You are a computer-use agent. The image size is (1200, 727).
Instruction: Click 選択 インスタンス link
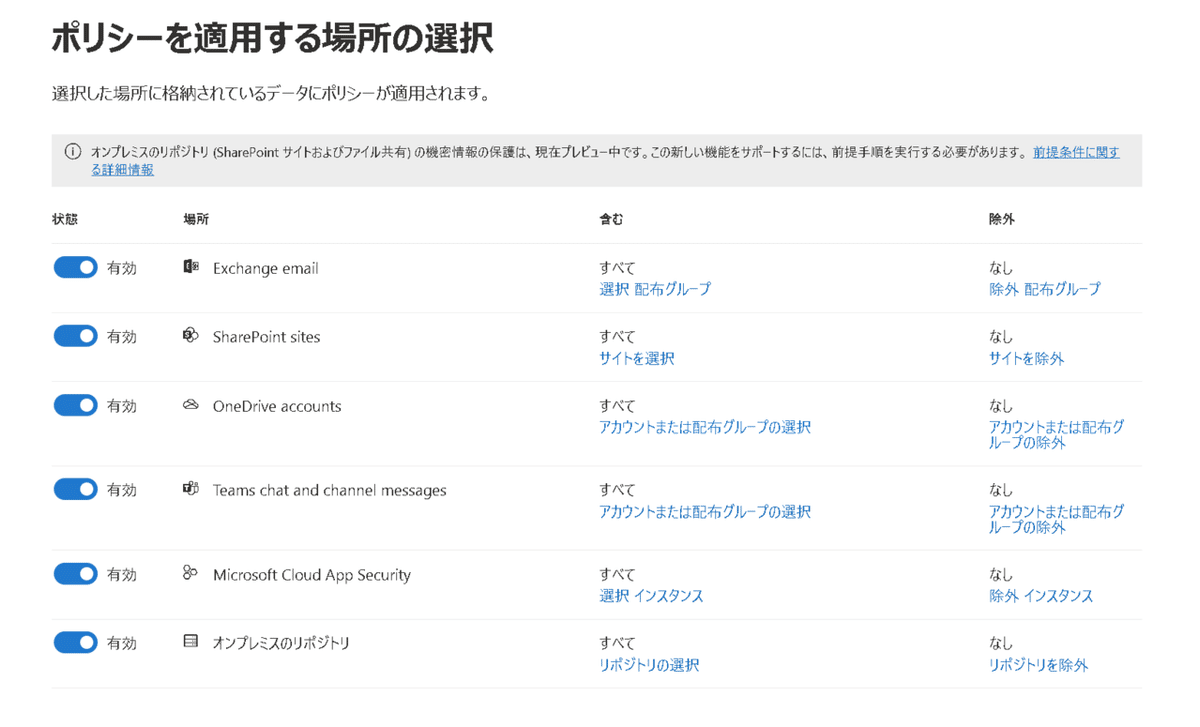point(651,595)
